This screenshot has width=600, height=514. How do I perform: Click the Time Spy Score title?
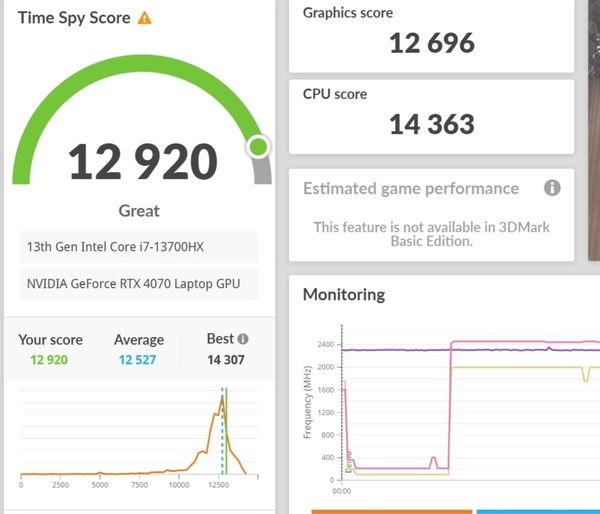pyautogui.click(x=74, y=18)
